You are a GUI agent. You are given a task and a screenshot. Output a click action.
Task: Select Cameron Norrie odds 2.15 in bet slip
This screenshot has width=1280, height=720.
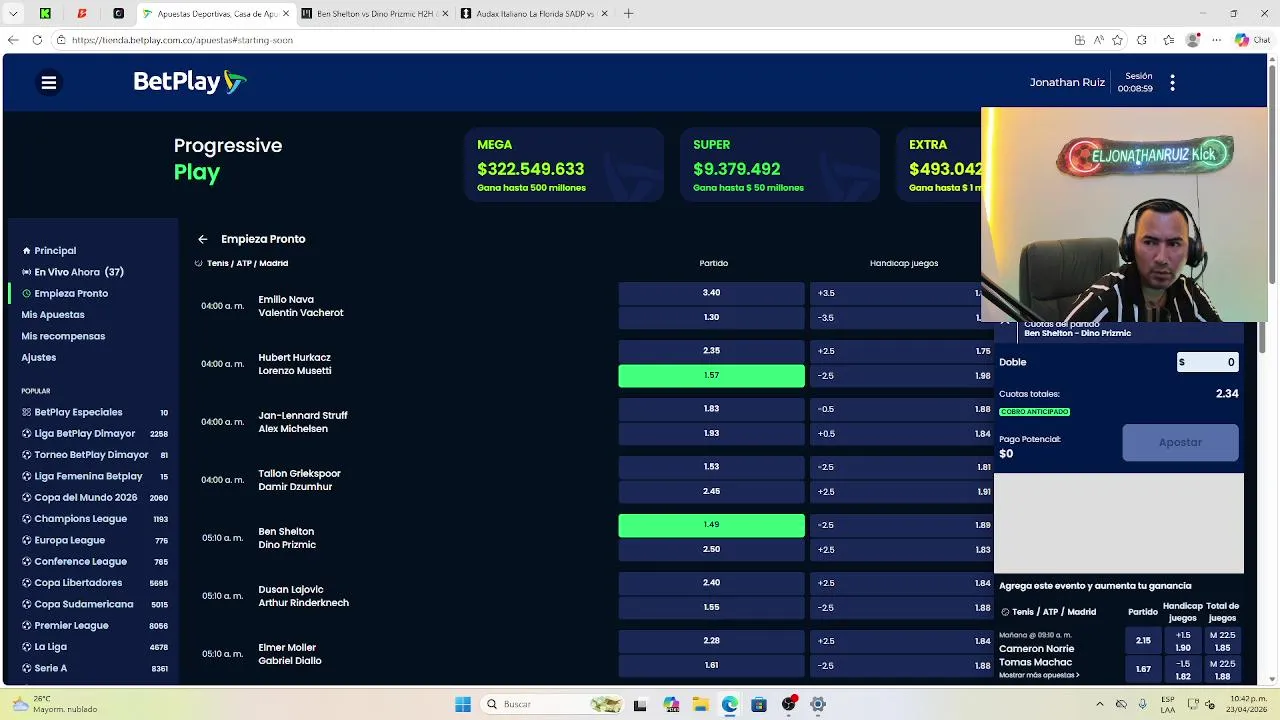1143,641
